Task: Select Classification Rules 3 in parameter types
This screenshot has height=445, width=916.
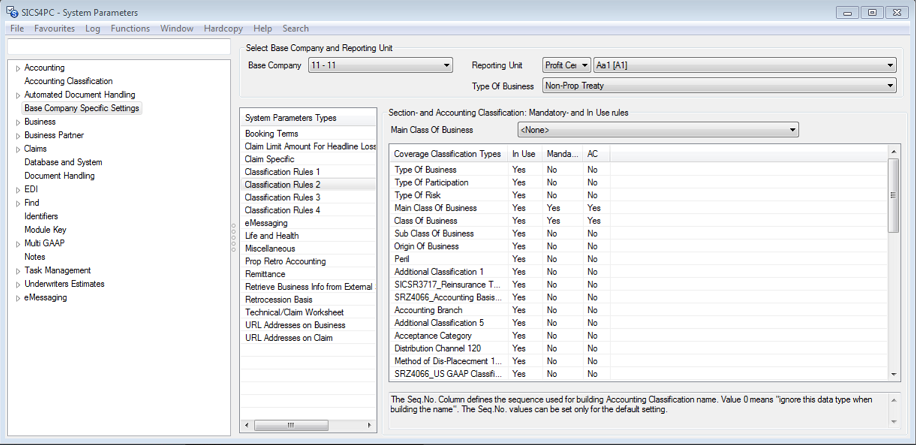Action: pyautogui.click(x=282, y=198)
